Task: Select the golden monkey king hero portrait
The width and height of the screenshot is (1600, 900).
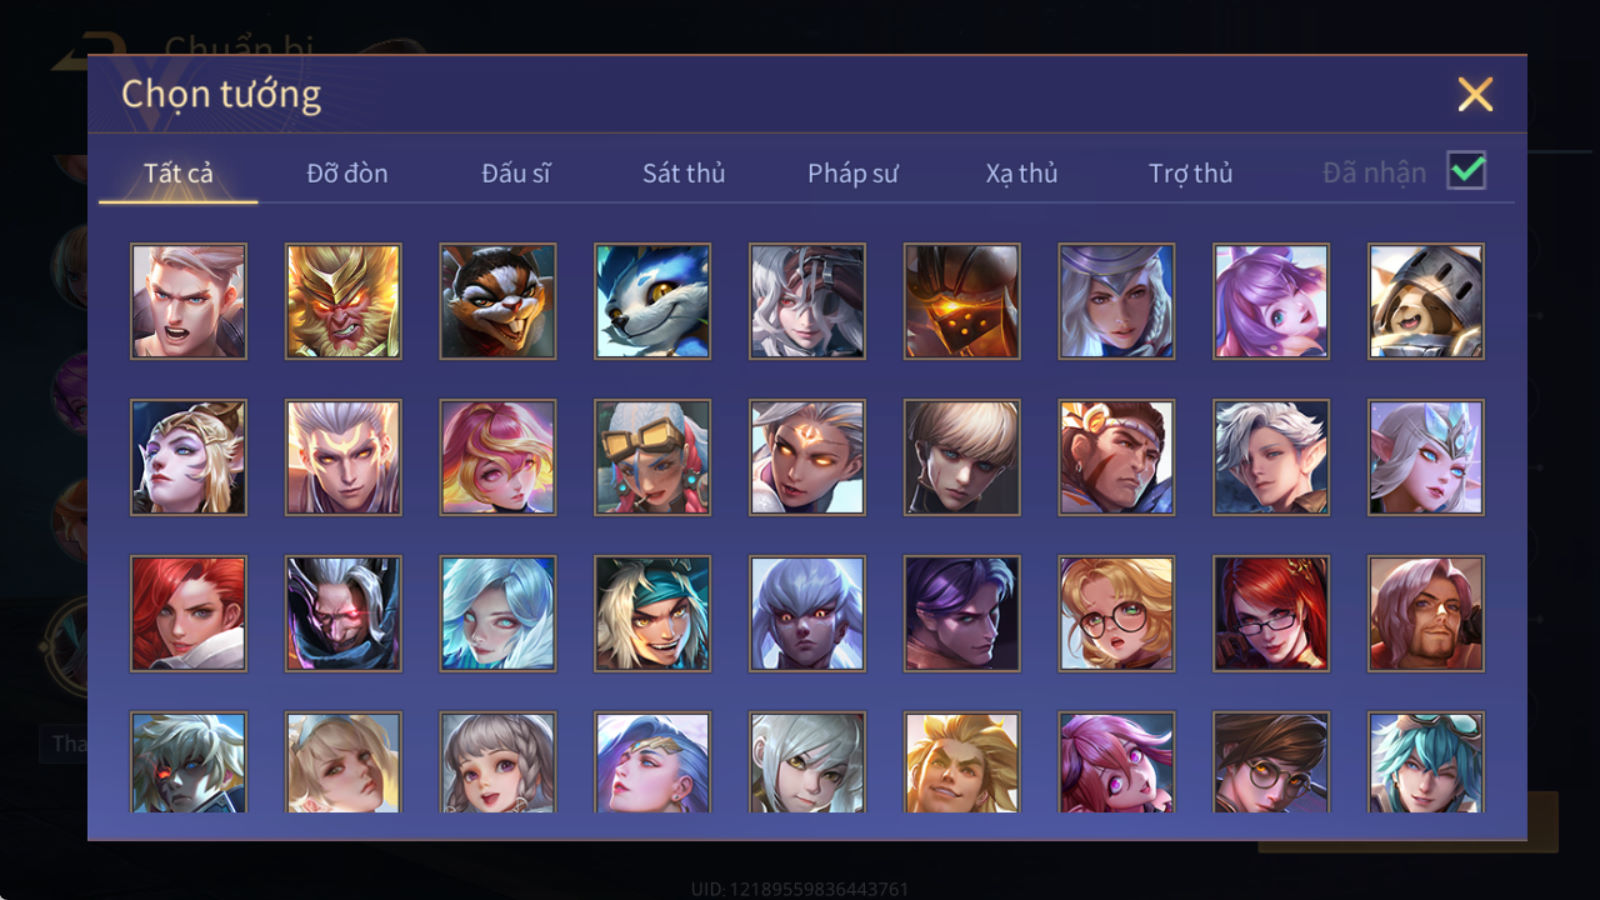Action: click(x=343, y=301)
